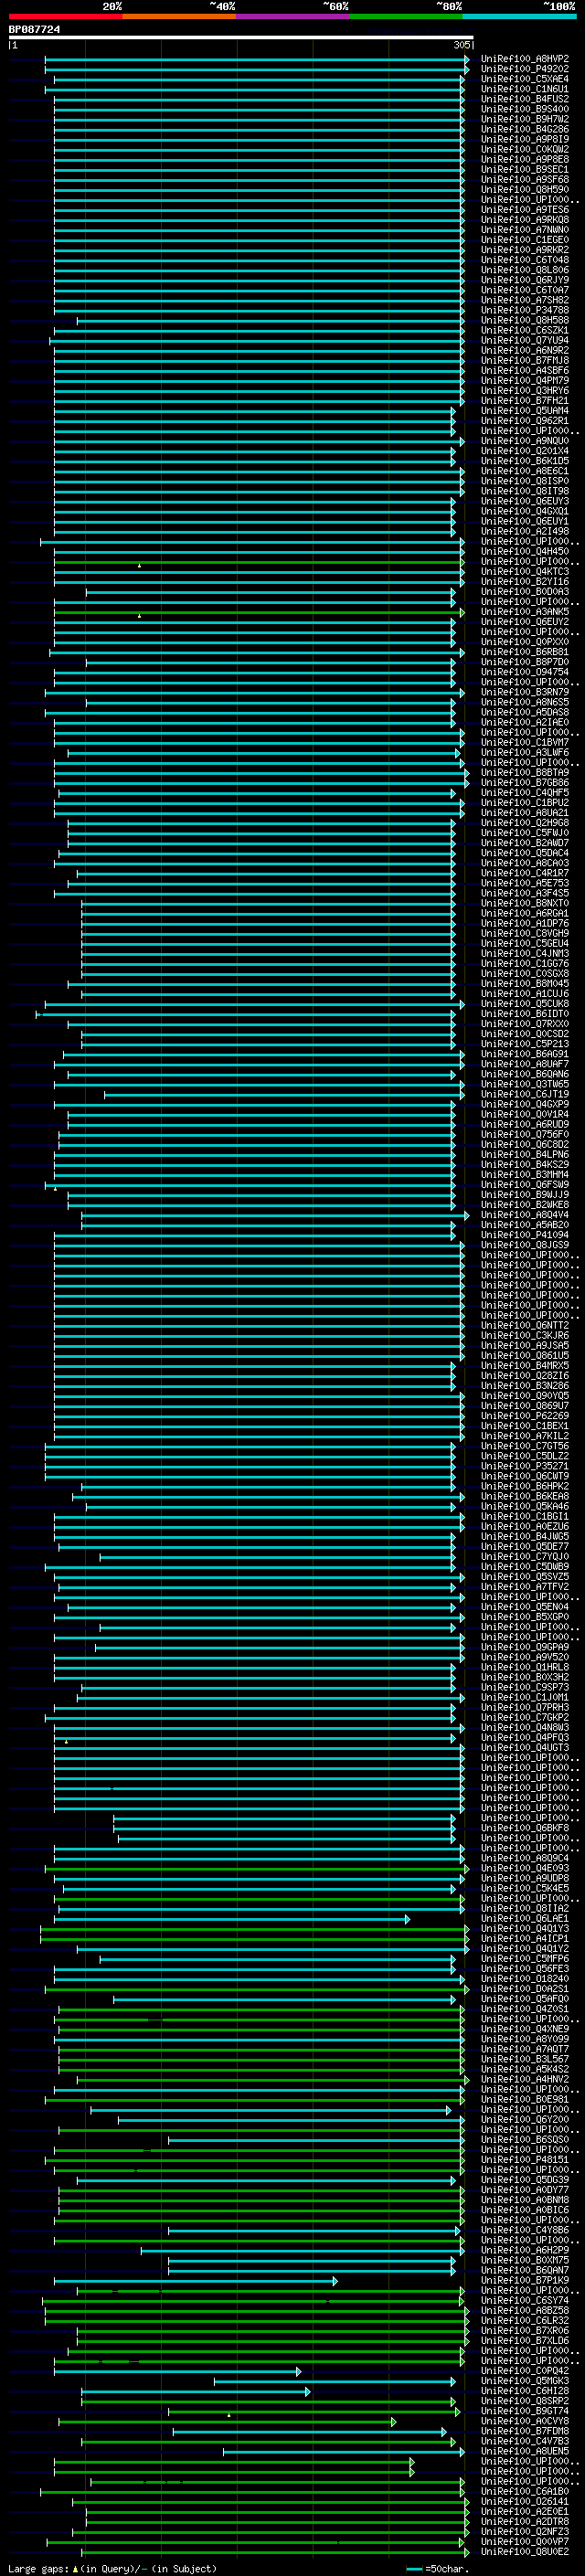This screenshot has width=585, height=2576.
Task: Select the UniRef100_A9TES6 entry
Action: (525, 209)
